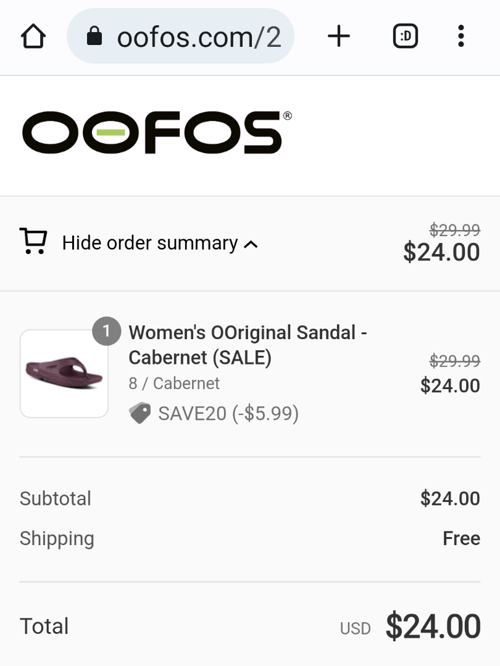Tap the browser home icon

(33, 37)
